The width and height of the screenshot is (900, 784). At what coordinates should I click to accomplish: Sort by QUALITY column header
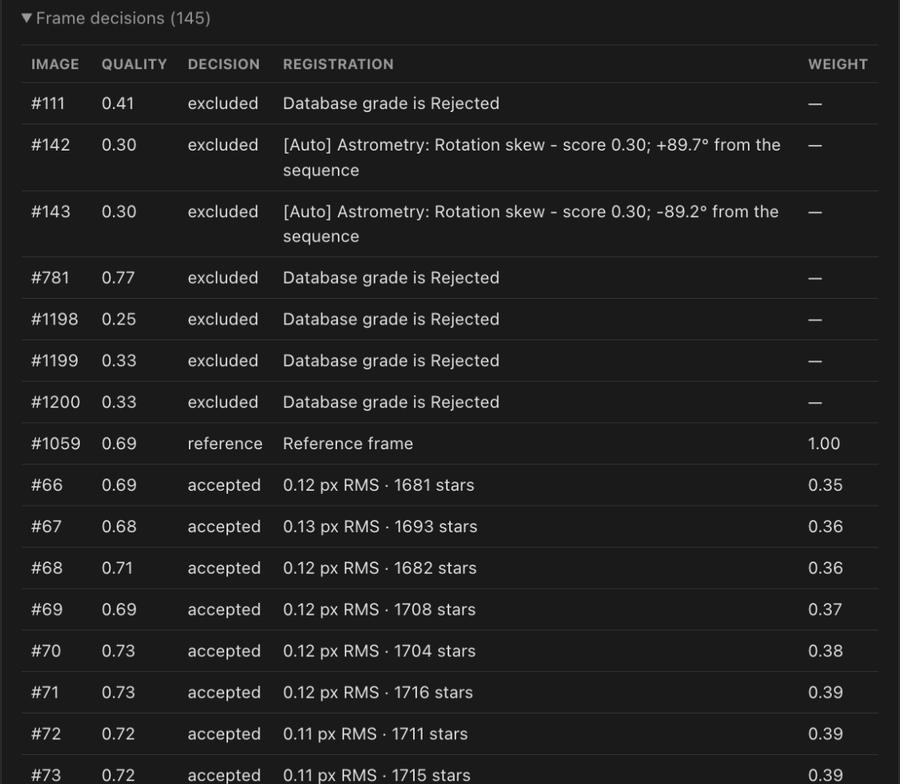tap(134, 64)
